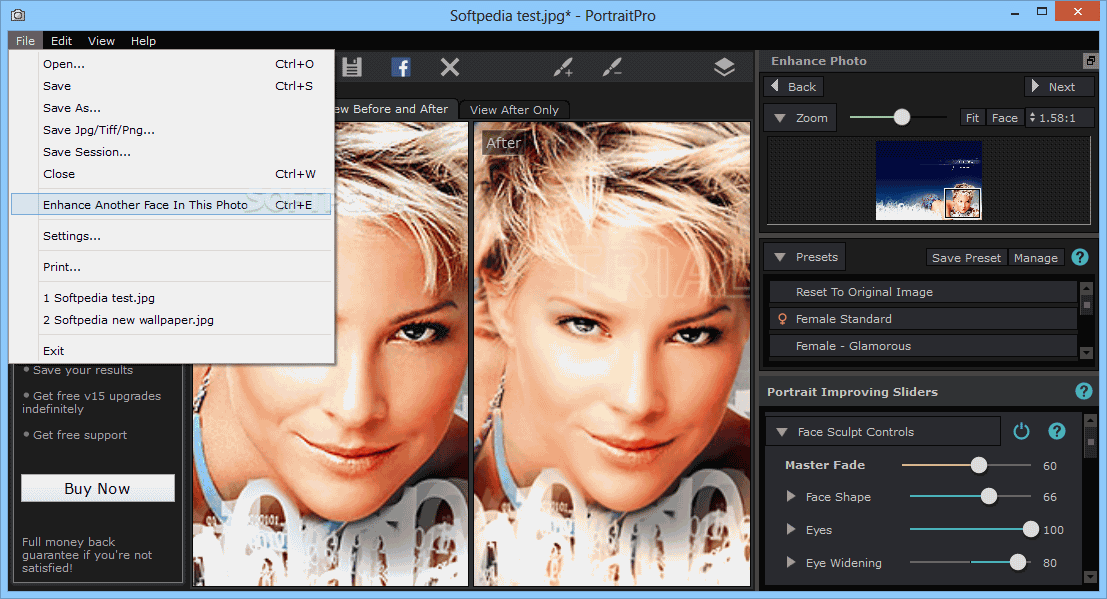Click camera icon in the title bar
The height and width of the screenshot is (599, 1107).
pyautogui.click(x=18, y=15)
